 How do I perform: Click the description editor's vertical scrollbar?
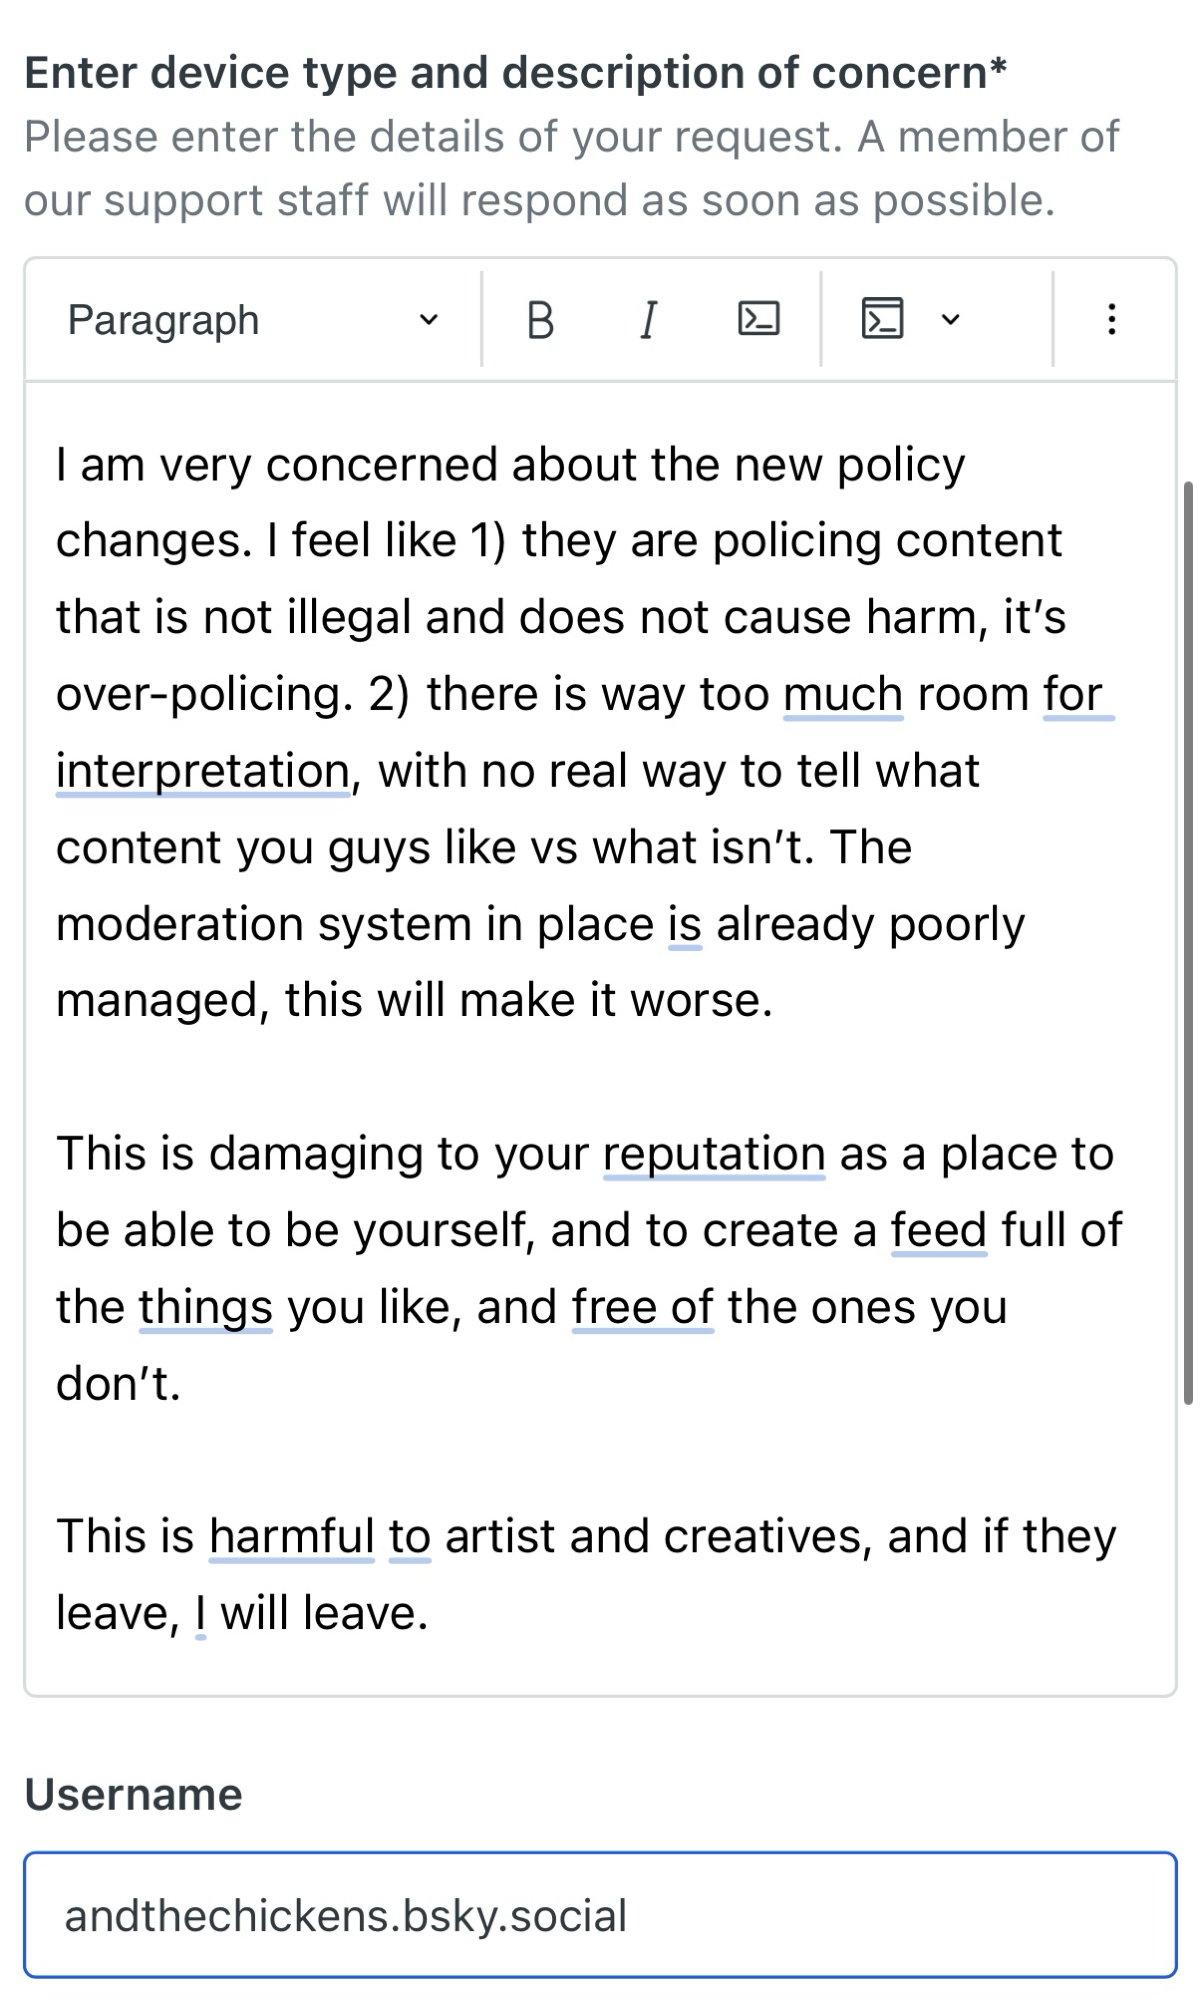point(1187,940)
